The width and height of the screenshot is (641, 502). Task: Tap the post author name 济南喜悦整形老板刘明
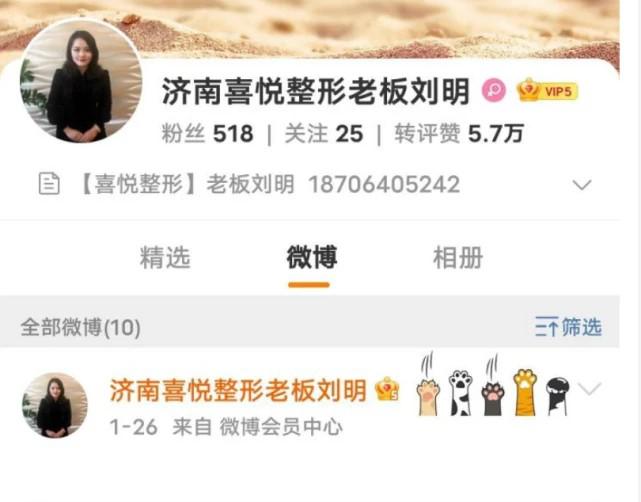point(238,390)
